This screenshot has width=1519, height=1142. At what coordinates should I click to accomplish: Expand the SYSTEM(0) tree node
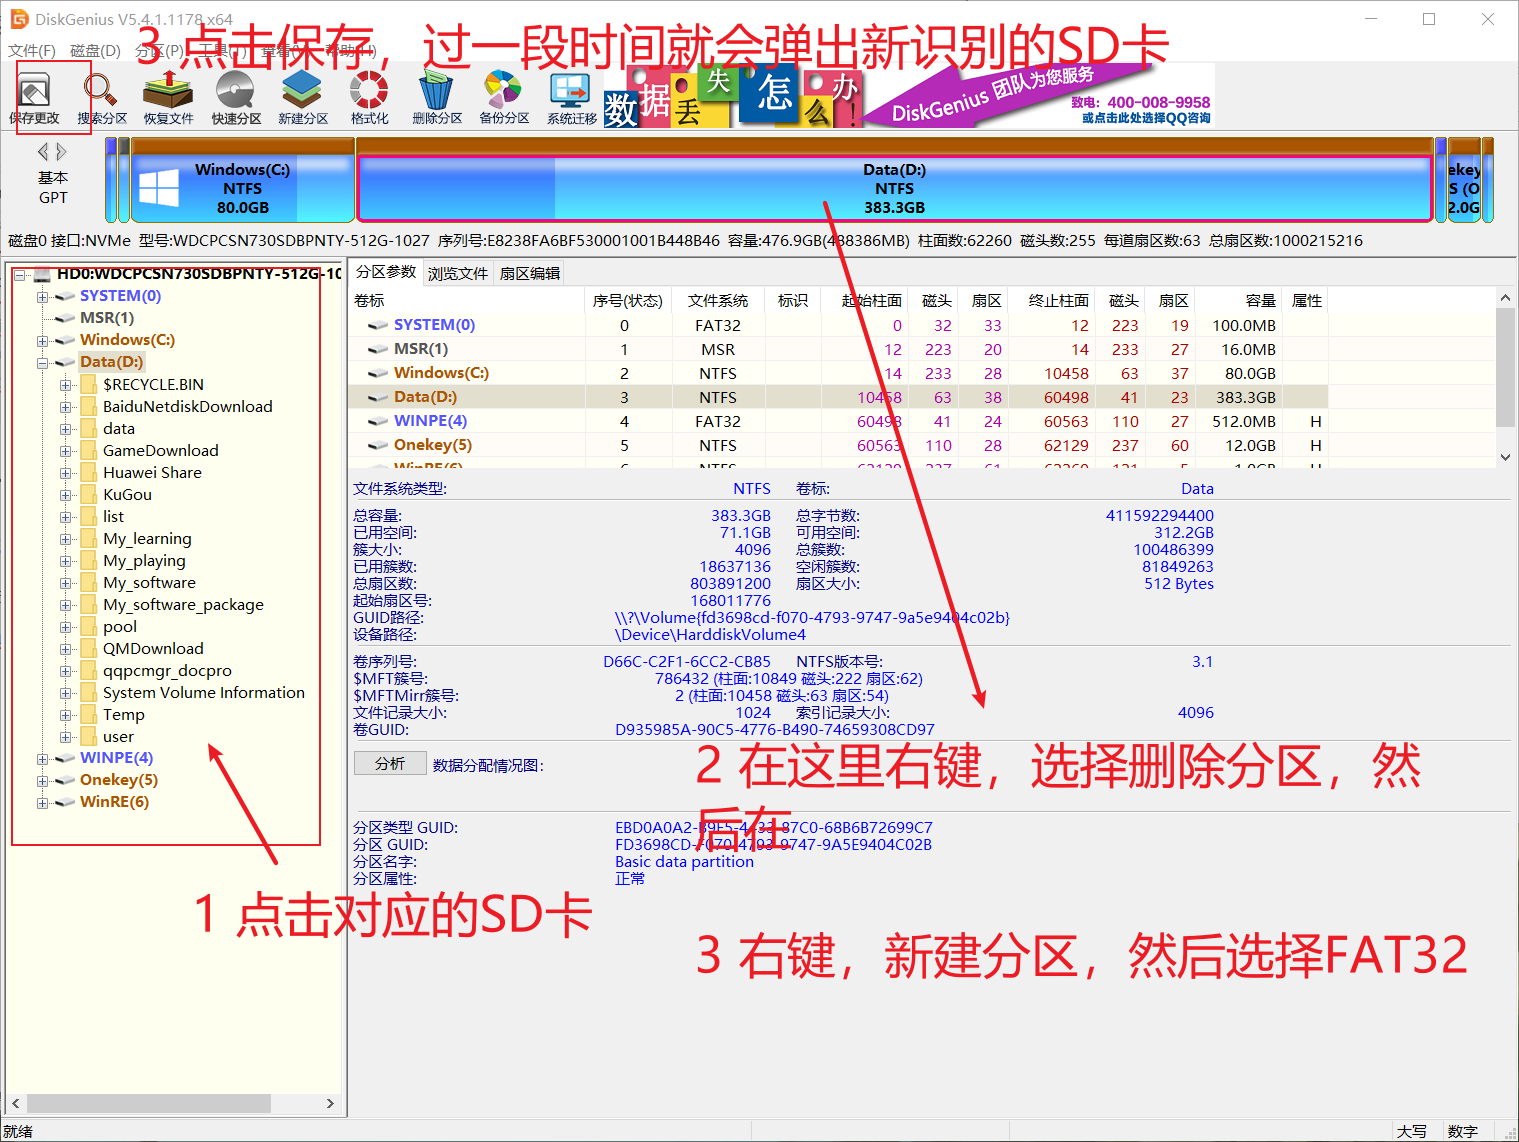pyautogui.click(x=41, y=296)
